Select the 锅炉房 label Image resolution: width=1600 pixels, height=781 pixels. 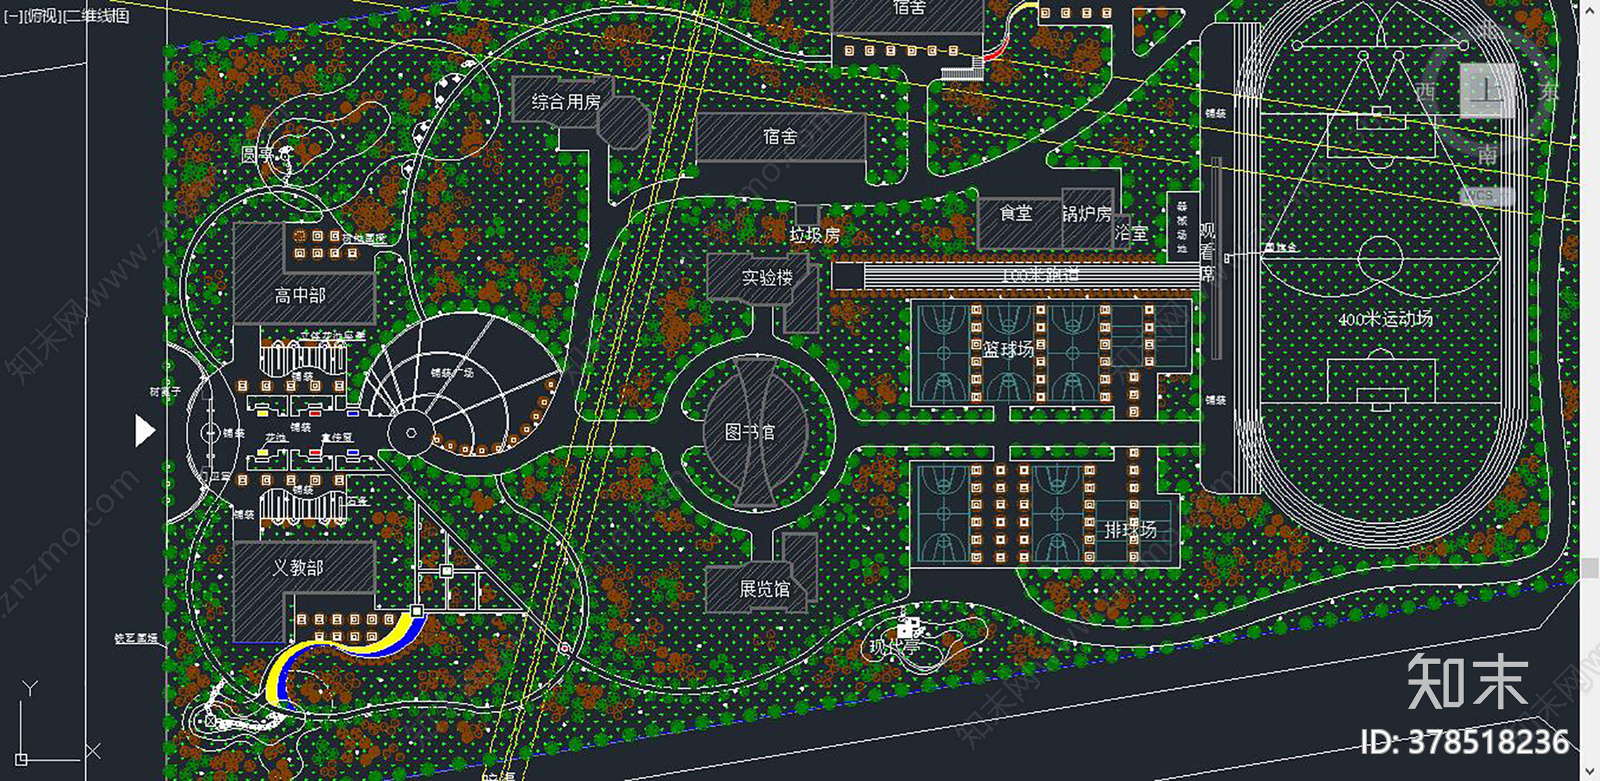(1087, 214)
